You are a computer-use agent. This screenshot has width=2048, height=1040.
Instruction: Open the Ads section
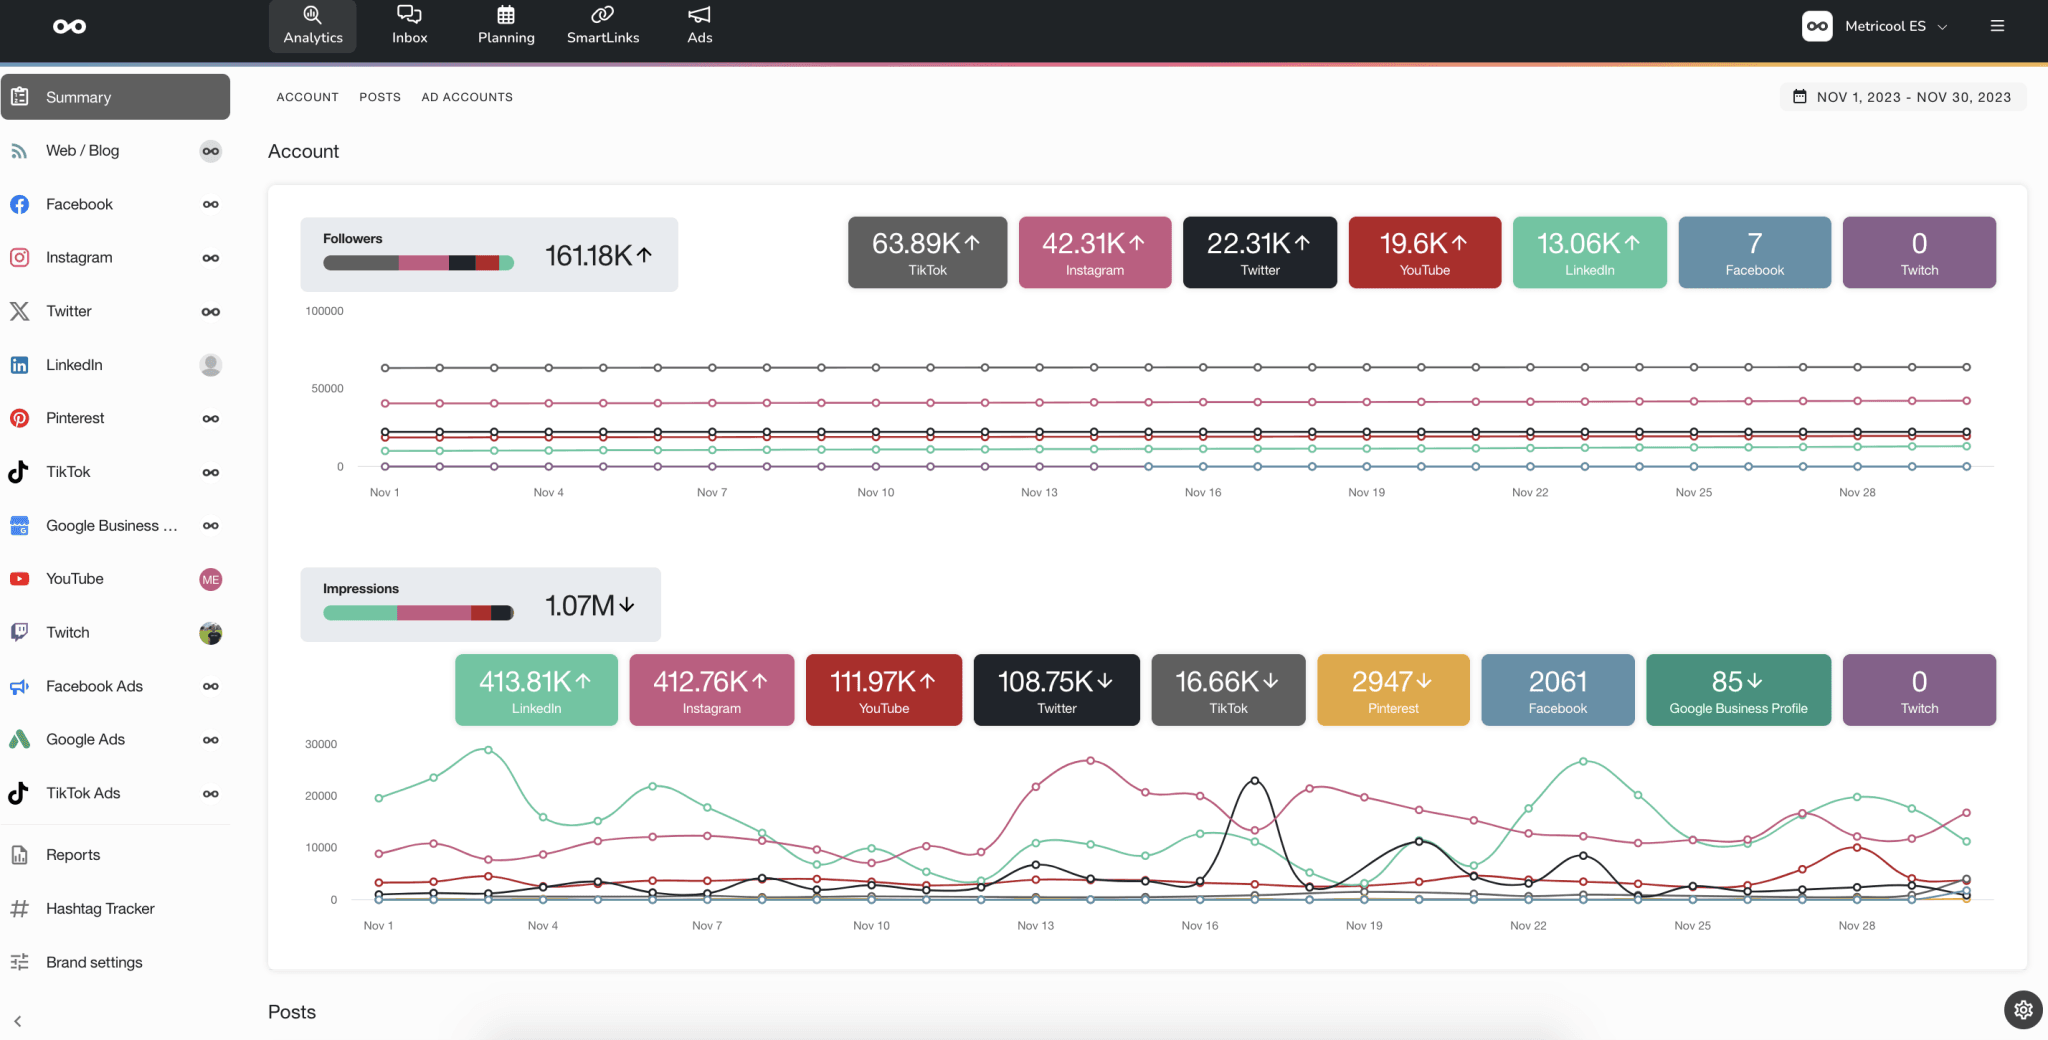click(x=699, y=25)
